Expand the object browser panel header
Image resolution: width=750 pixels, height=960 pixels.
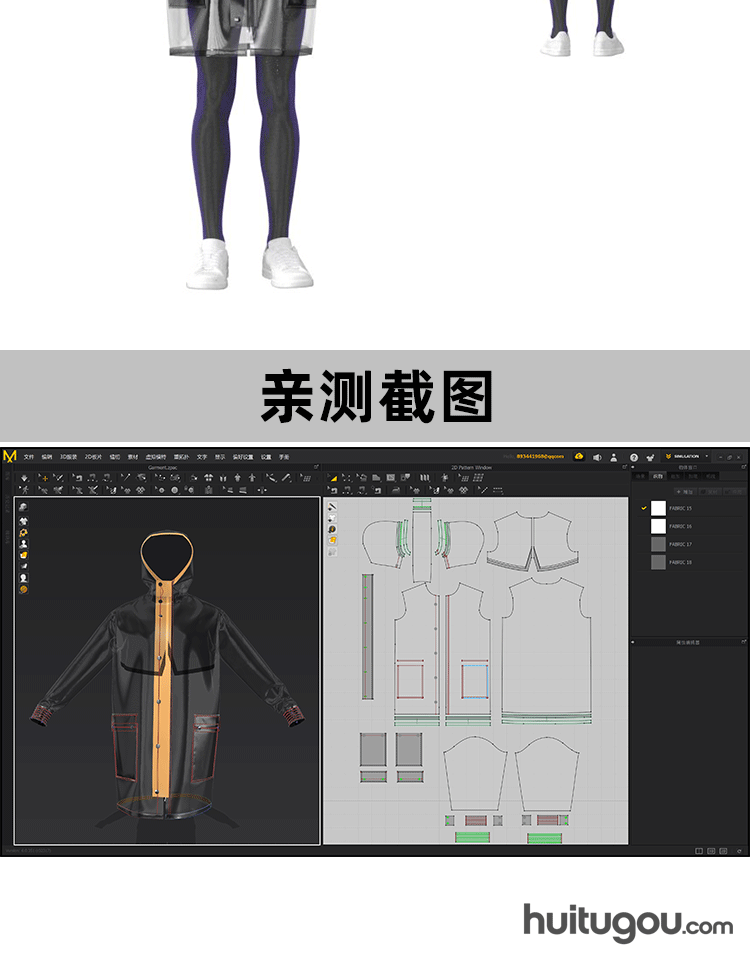[x=688, y=467]
